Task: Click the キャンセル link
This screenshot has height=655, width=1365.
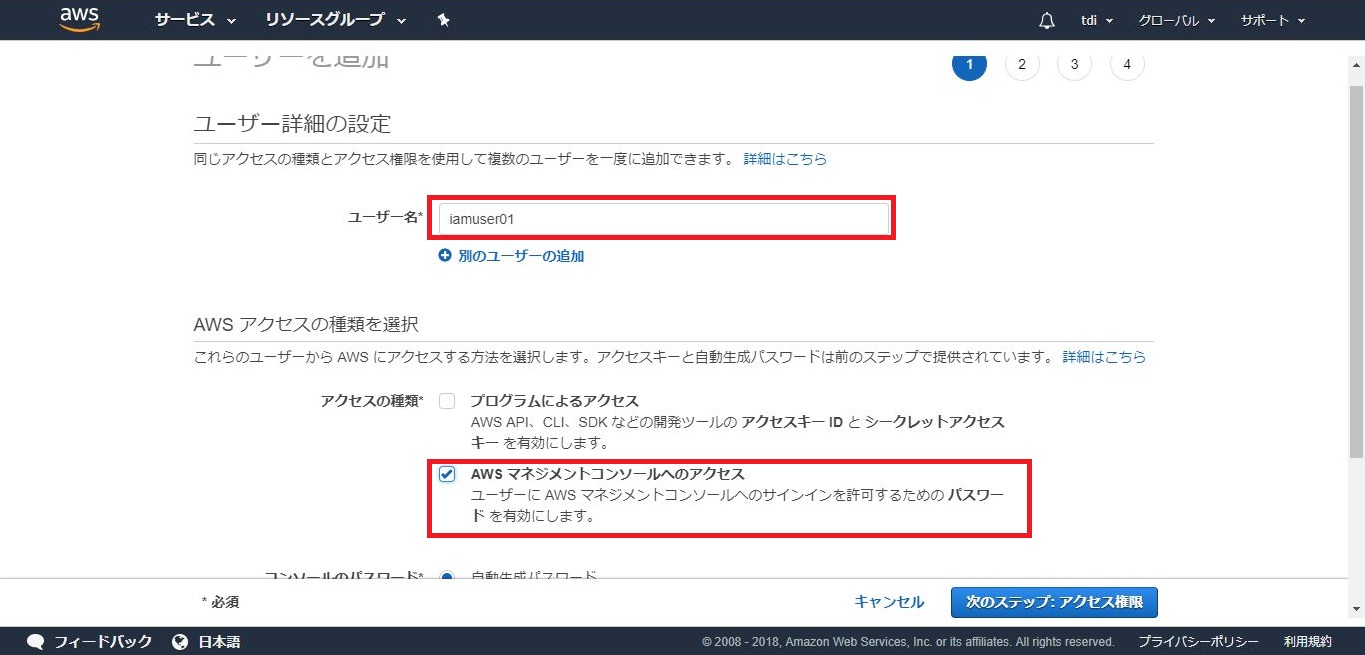Action: [x=889, y=602]
